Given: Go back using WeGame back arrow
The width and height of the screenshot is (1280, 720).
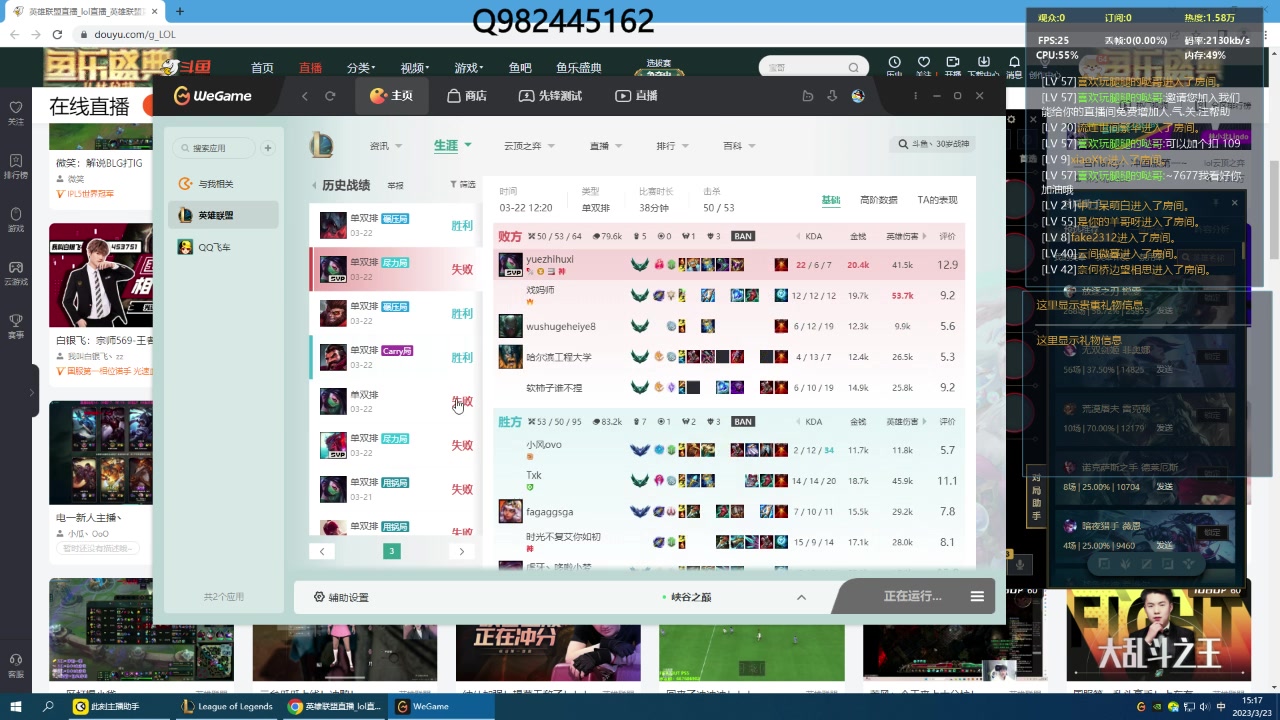Looking at the screenshot, I should click(x=305, y=96).
